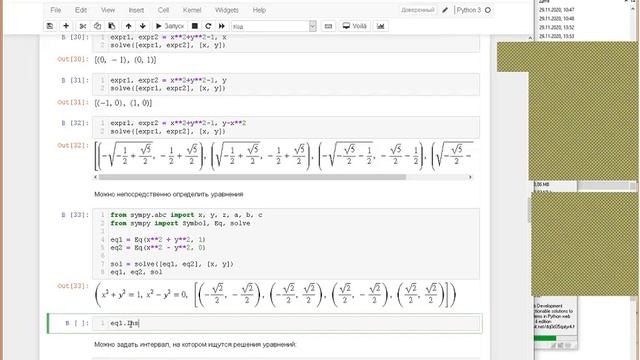Cut selected cells with scissors icon
The image size is (640, 360).
(83, 26)
